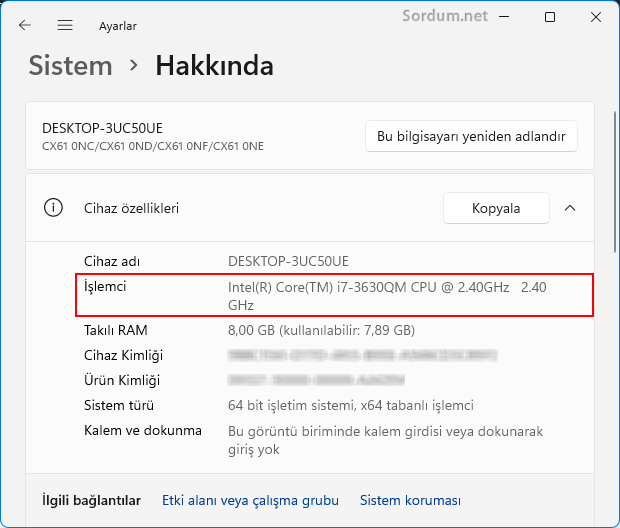
Task: Select the Bu görüntü biriminde kalem girdisi text
Action: (386, 440)
